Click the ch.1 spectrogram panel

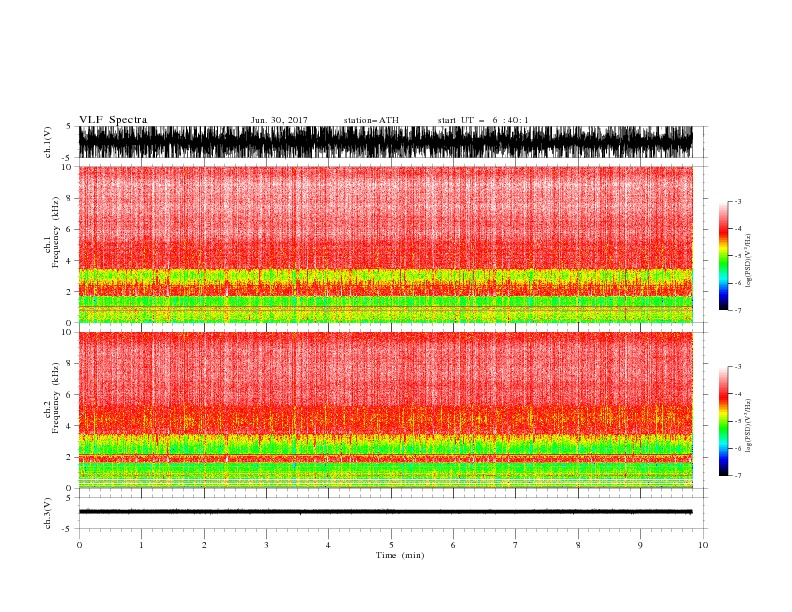click(x=385, y=244)
